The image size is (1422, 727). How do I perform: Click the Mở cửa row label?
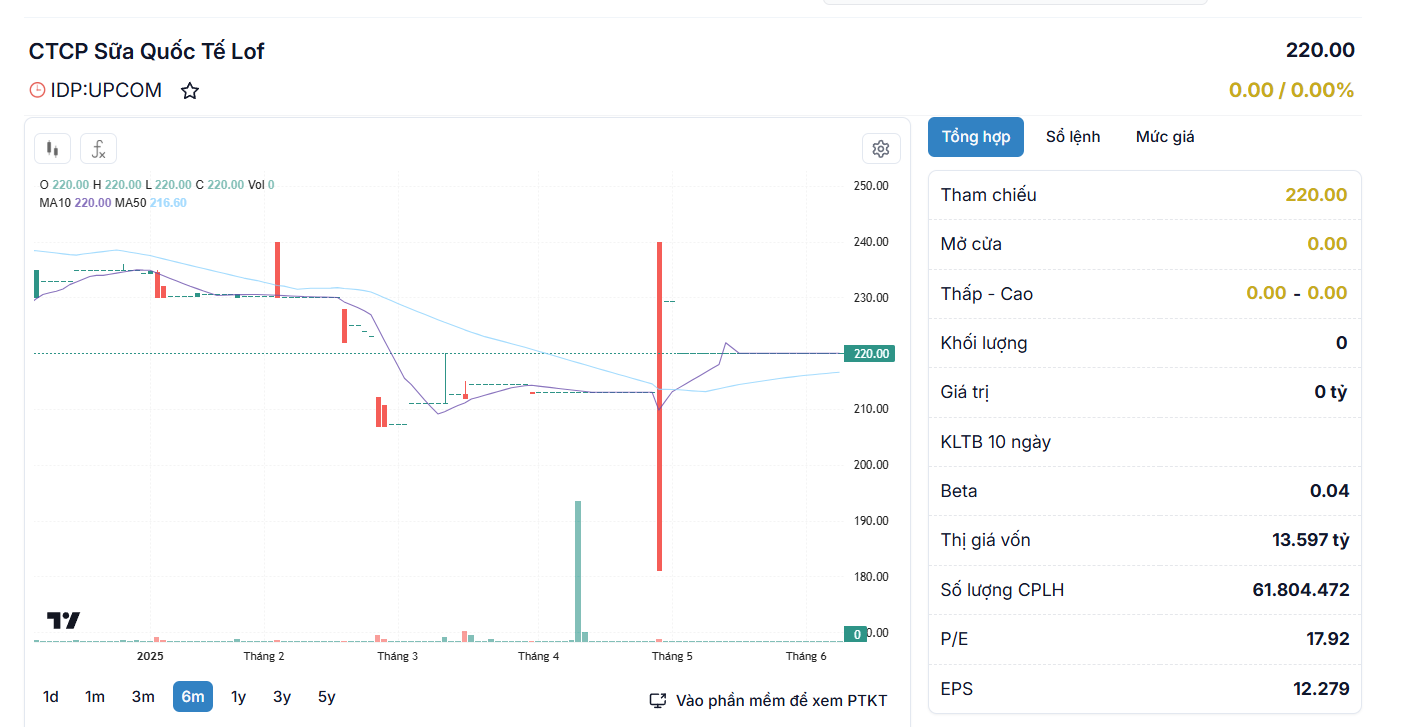[x=971, y=244]
